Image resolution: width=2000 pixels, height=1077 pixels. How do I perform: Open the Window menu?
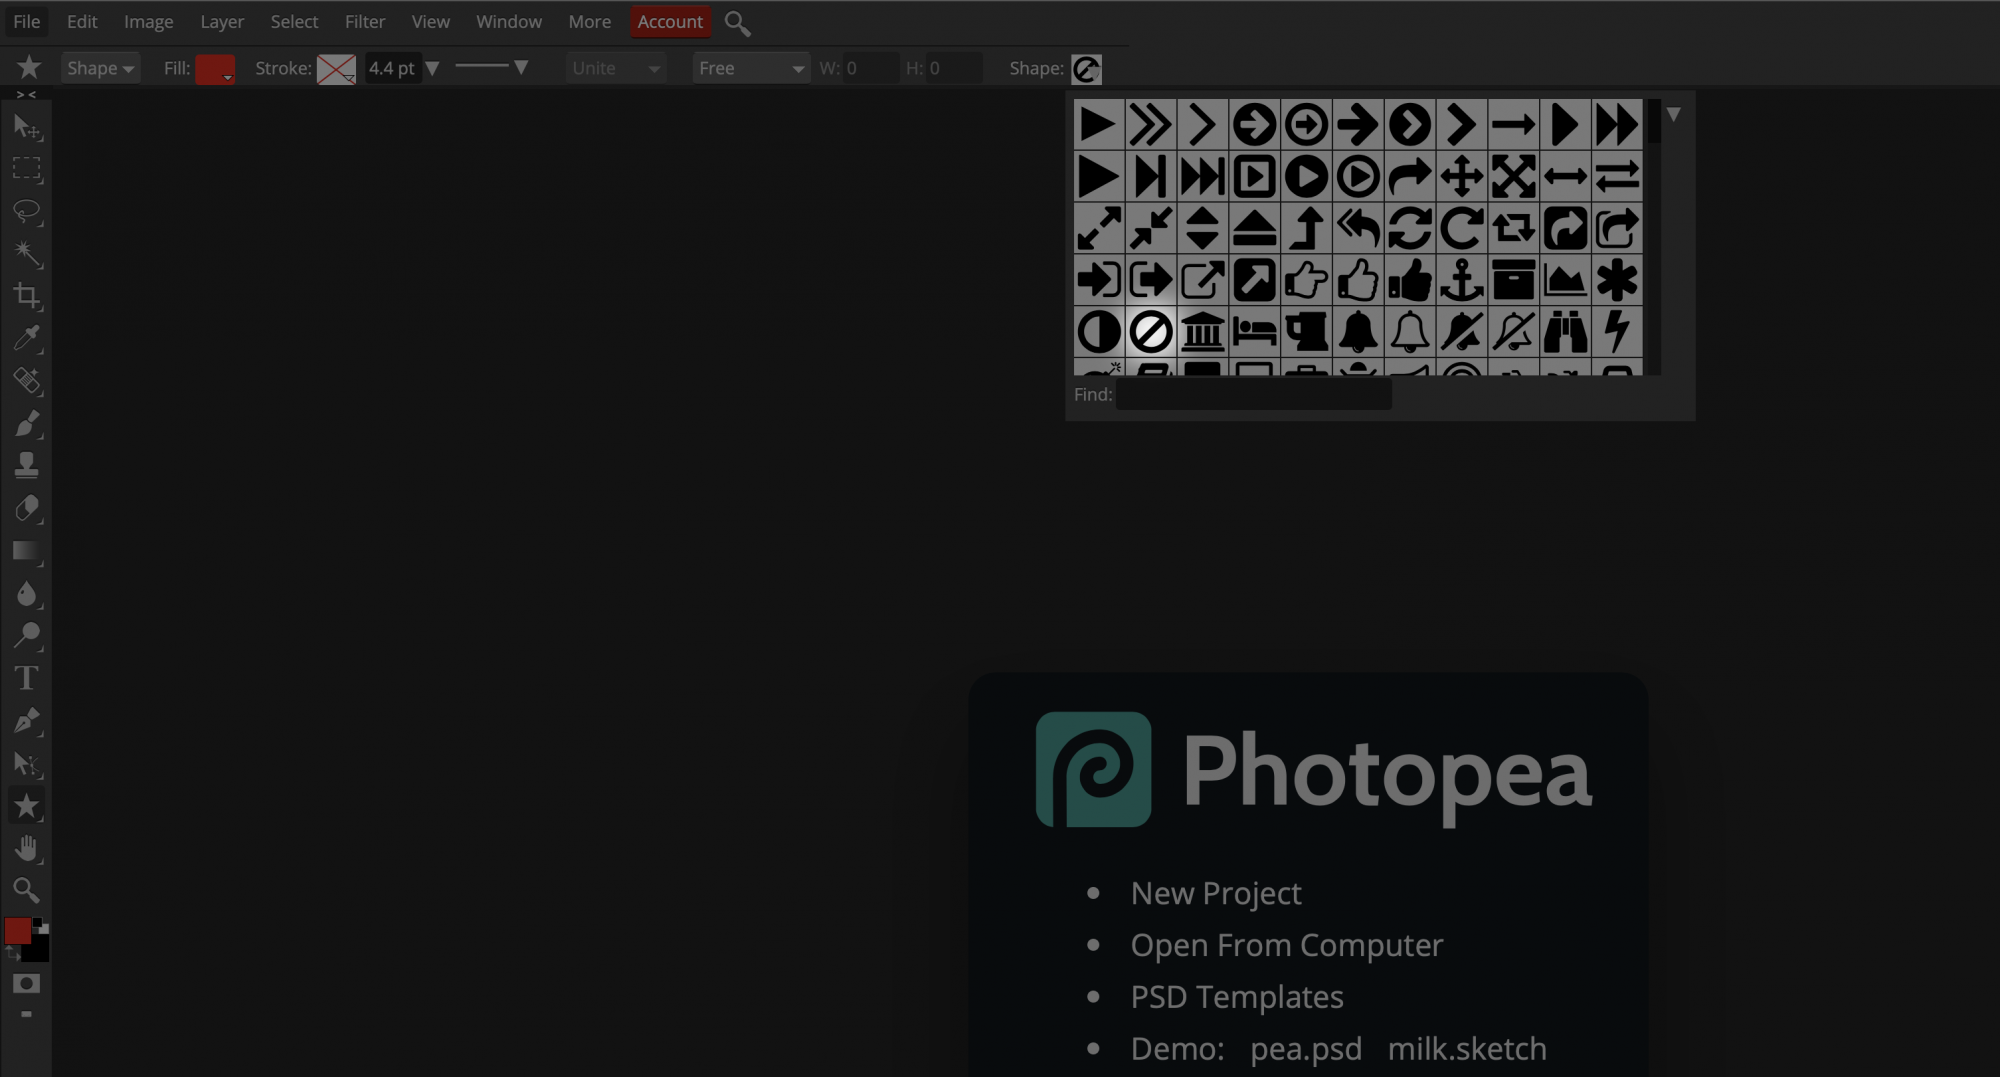click(509, 21)
